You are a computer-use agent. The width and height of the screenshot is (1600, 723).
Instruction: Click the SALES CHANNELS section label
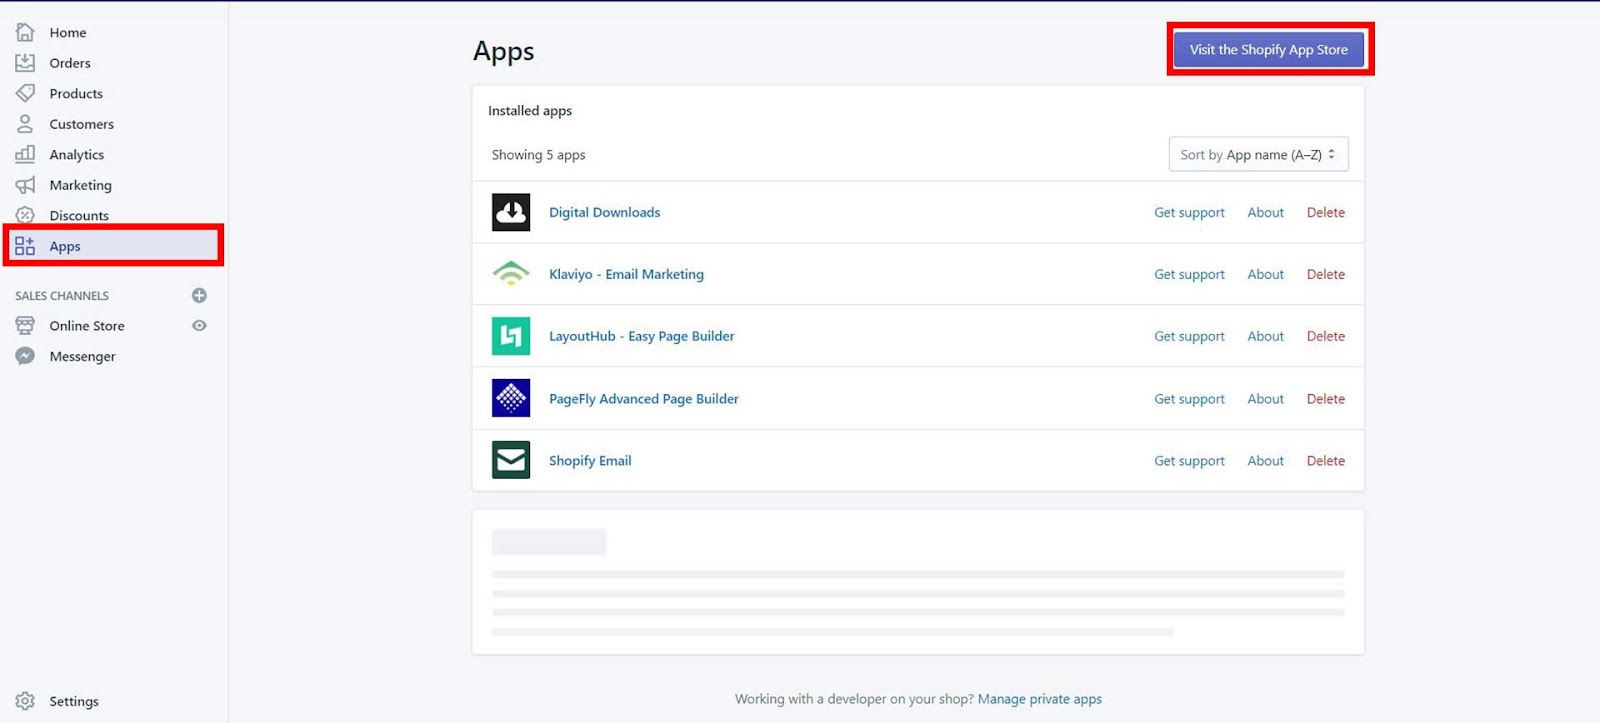click(x=62, y=296)
